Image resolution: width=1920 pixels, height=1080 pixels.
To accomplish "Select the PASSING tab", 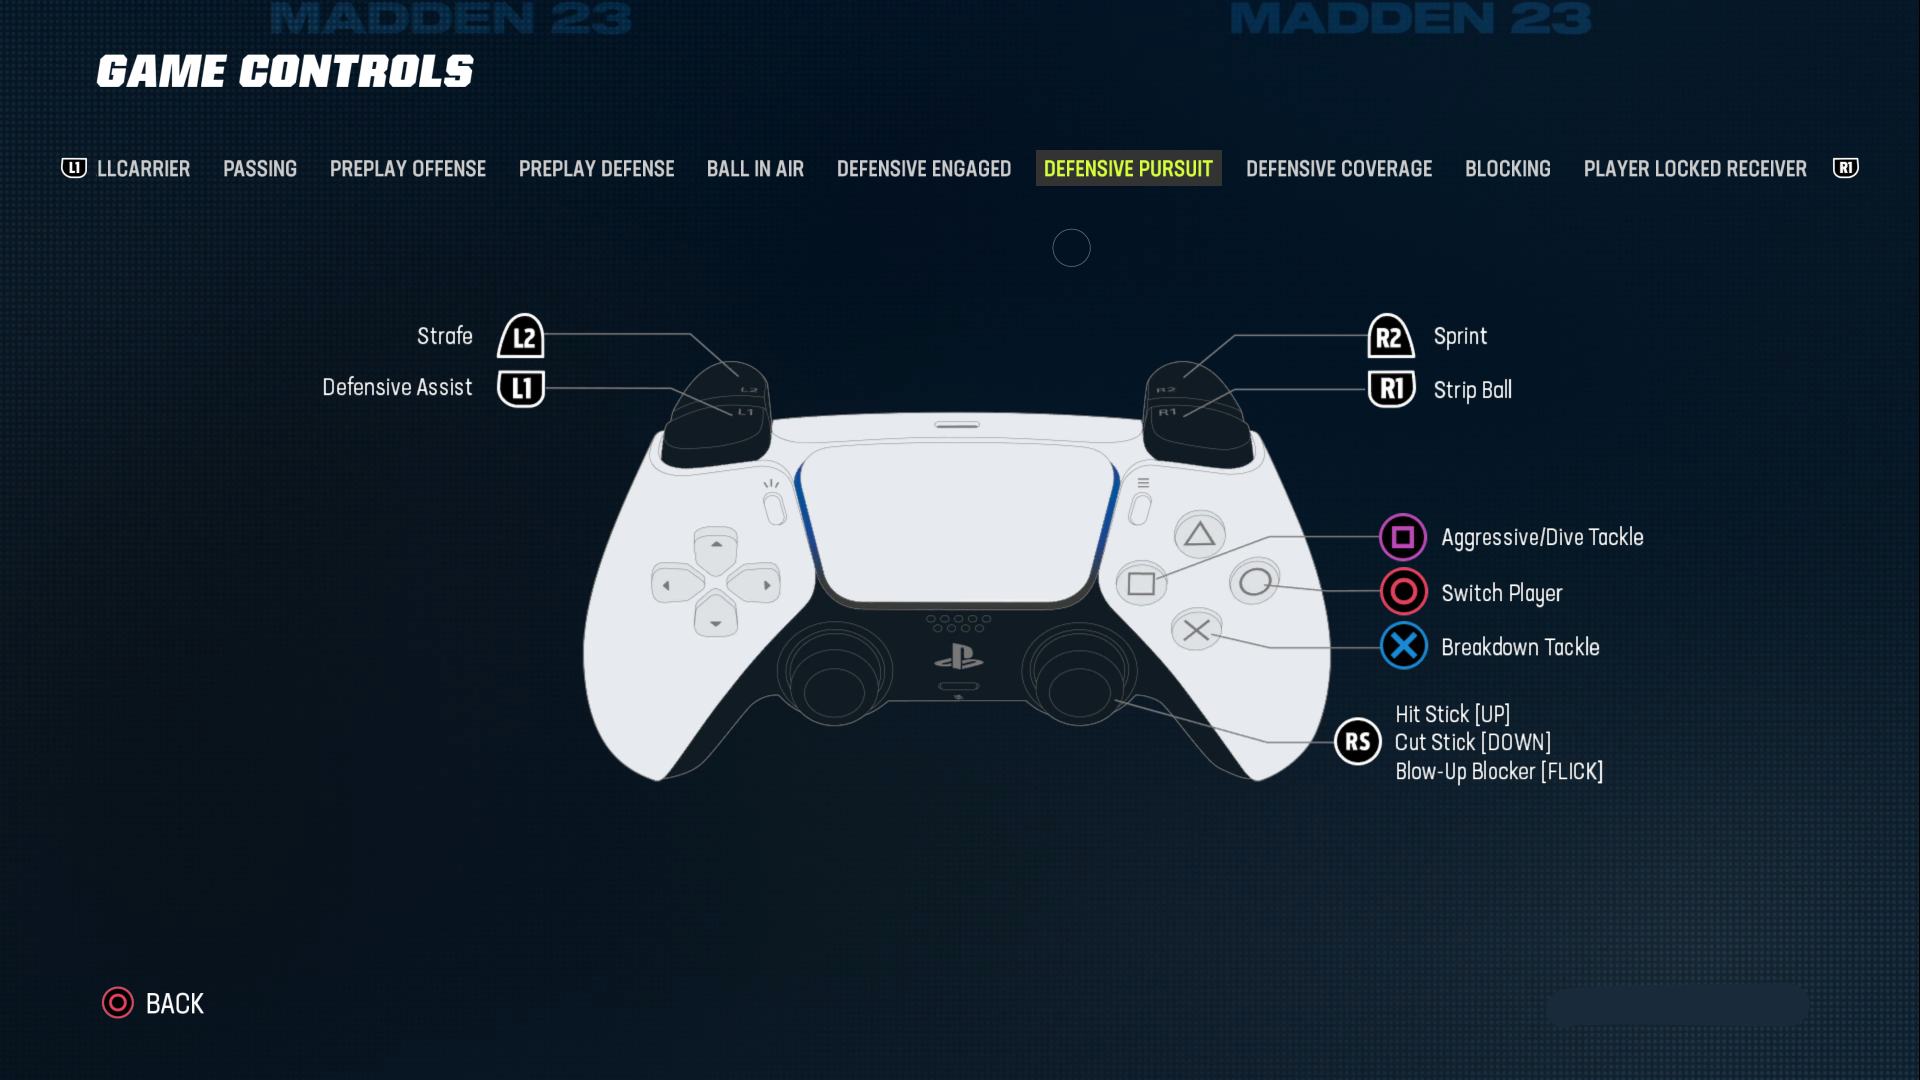I will (260, 167).
